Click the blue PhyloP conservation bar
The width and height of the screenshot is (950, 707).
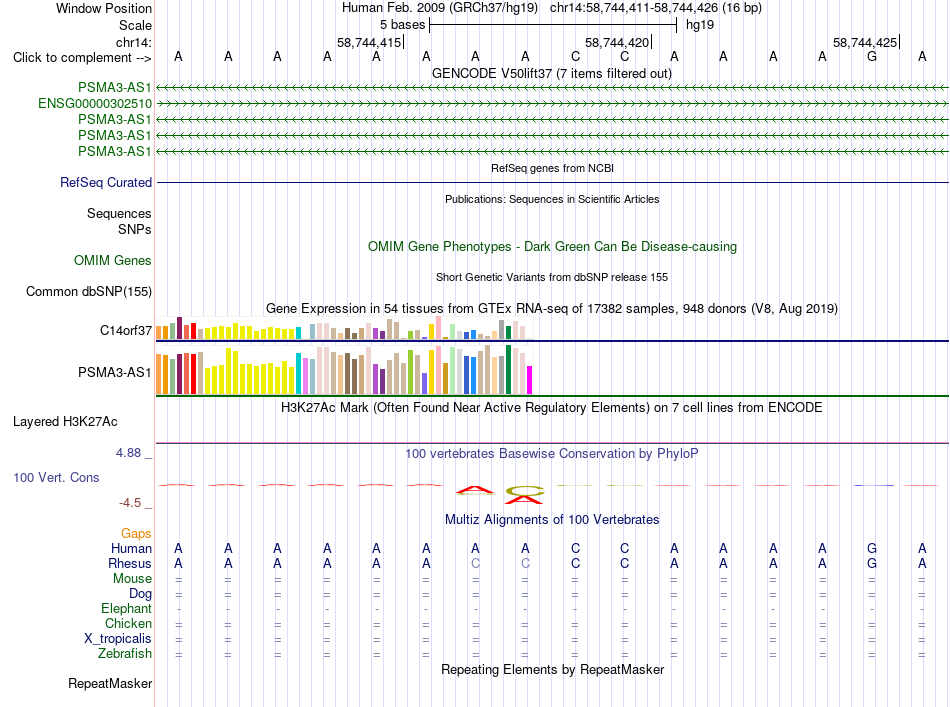872,485
